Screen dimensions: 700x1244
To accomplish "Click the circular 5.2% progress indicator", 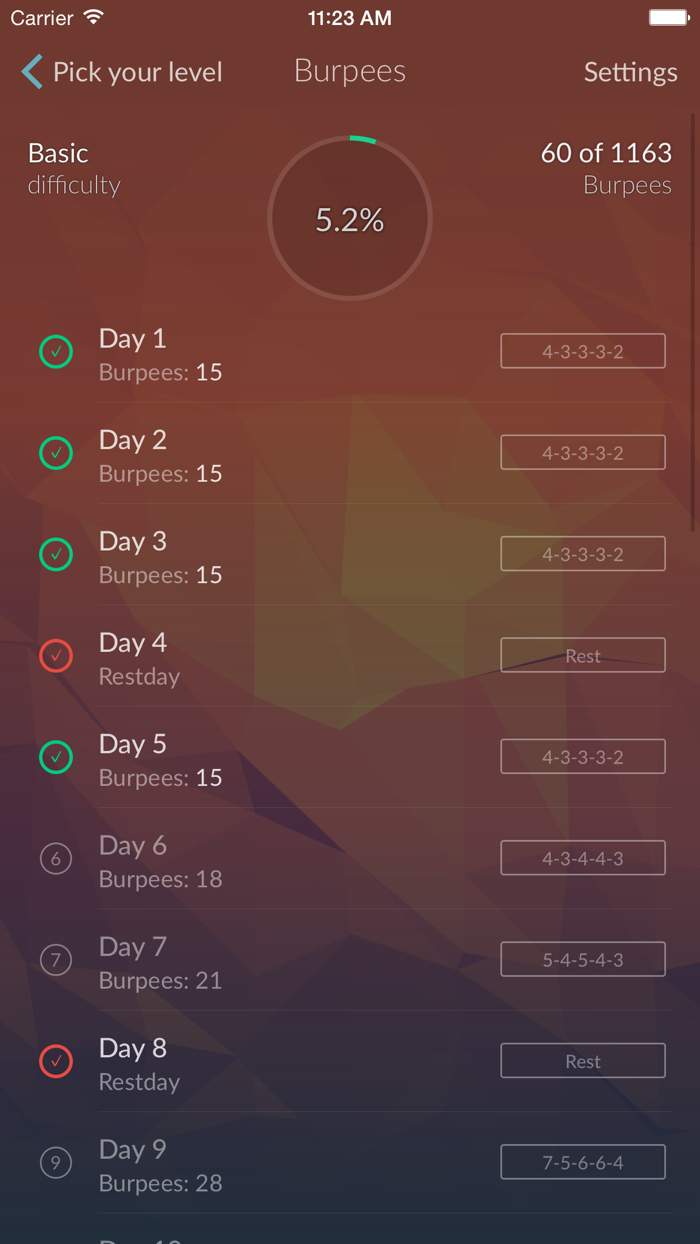I will click(x=349, y=218).
